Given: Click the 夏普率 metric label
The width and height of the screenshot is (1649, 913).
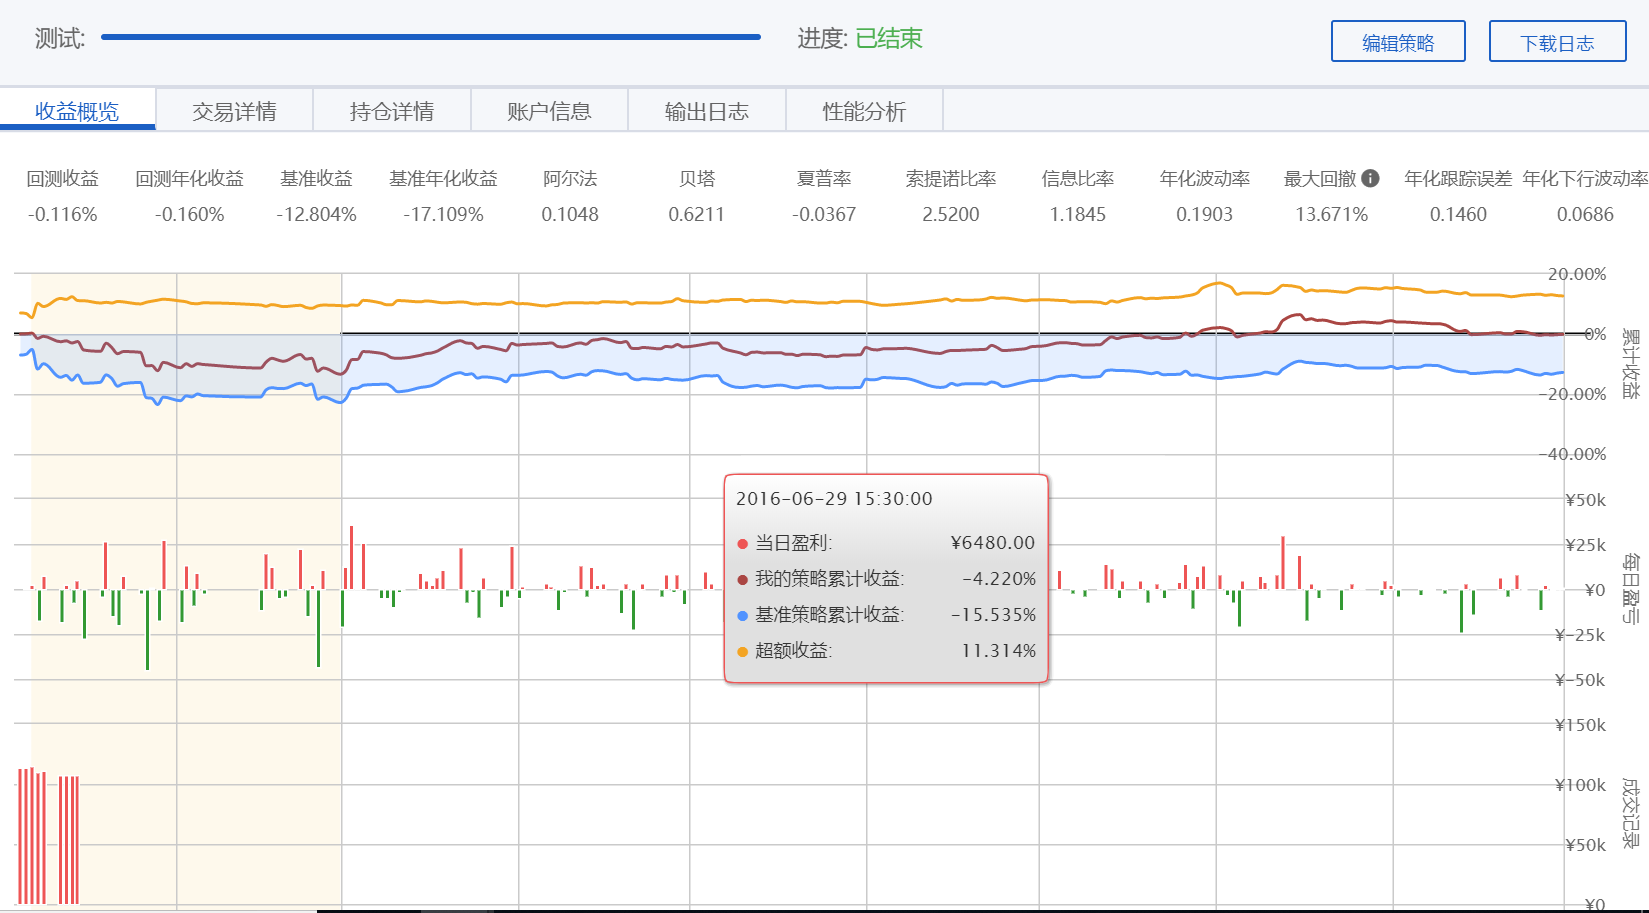Looking at the screenshot, I should [823, 178].
